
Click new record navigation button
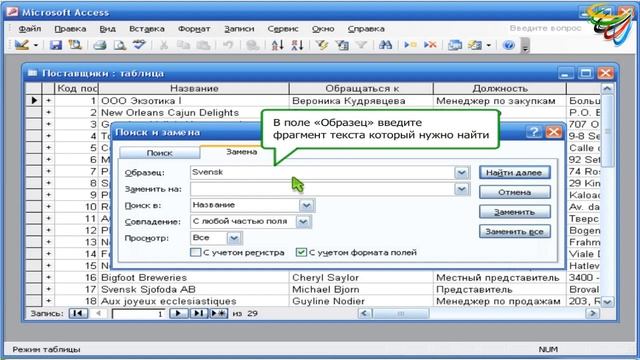[218, 313]
